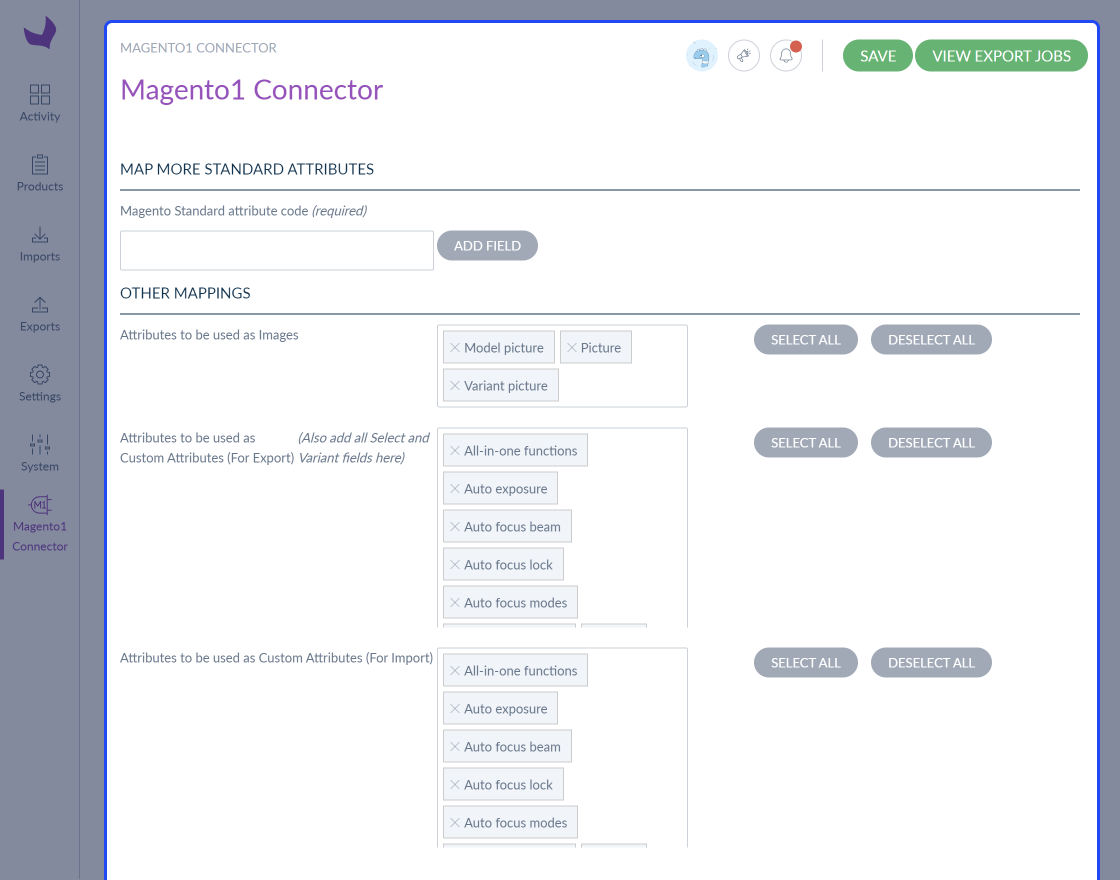Open the Exports menu

pos(40,314)
